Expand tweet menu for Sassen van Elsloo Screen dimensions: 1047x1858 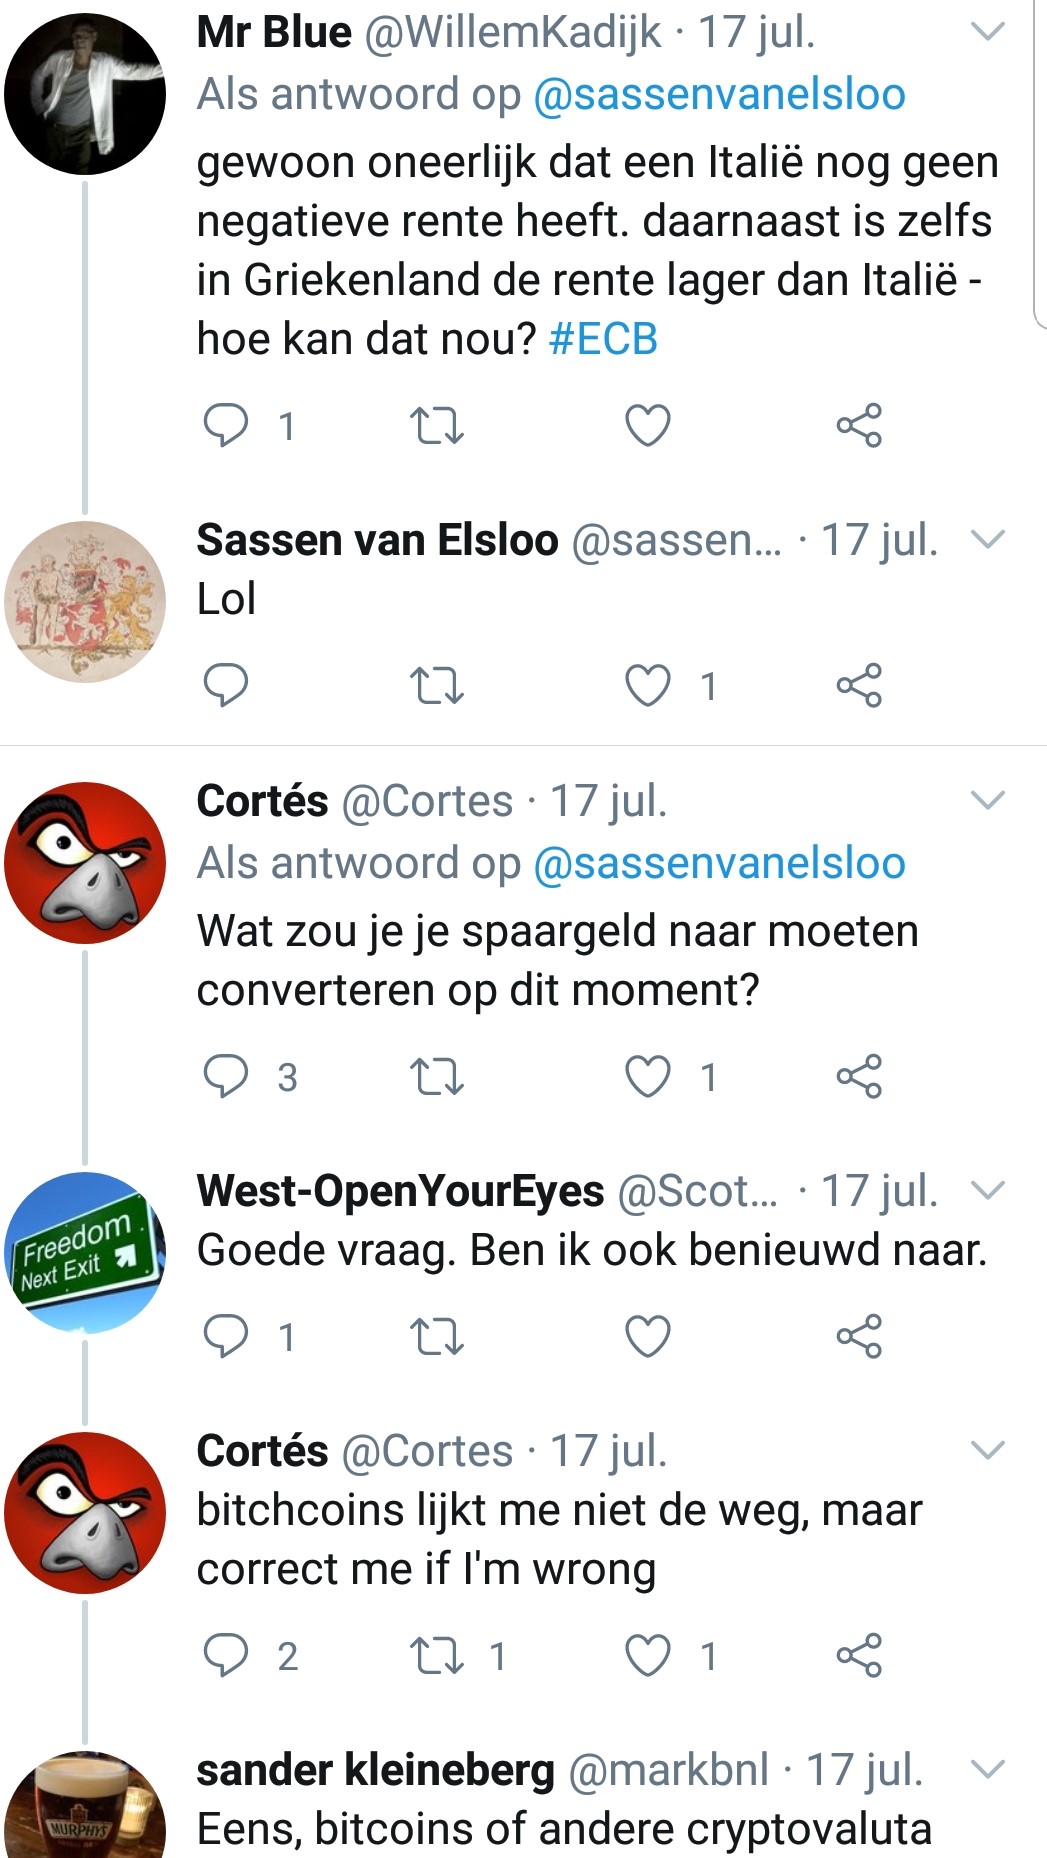pyautogui.click(x=988, y=540)
